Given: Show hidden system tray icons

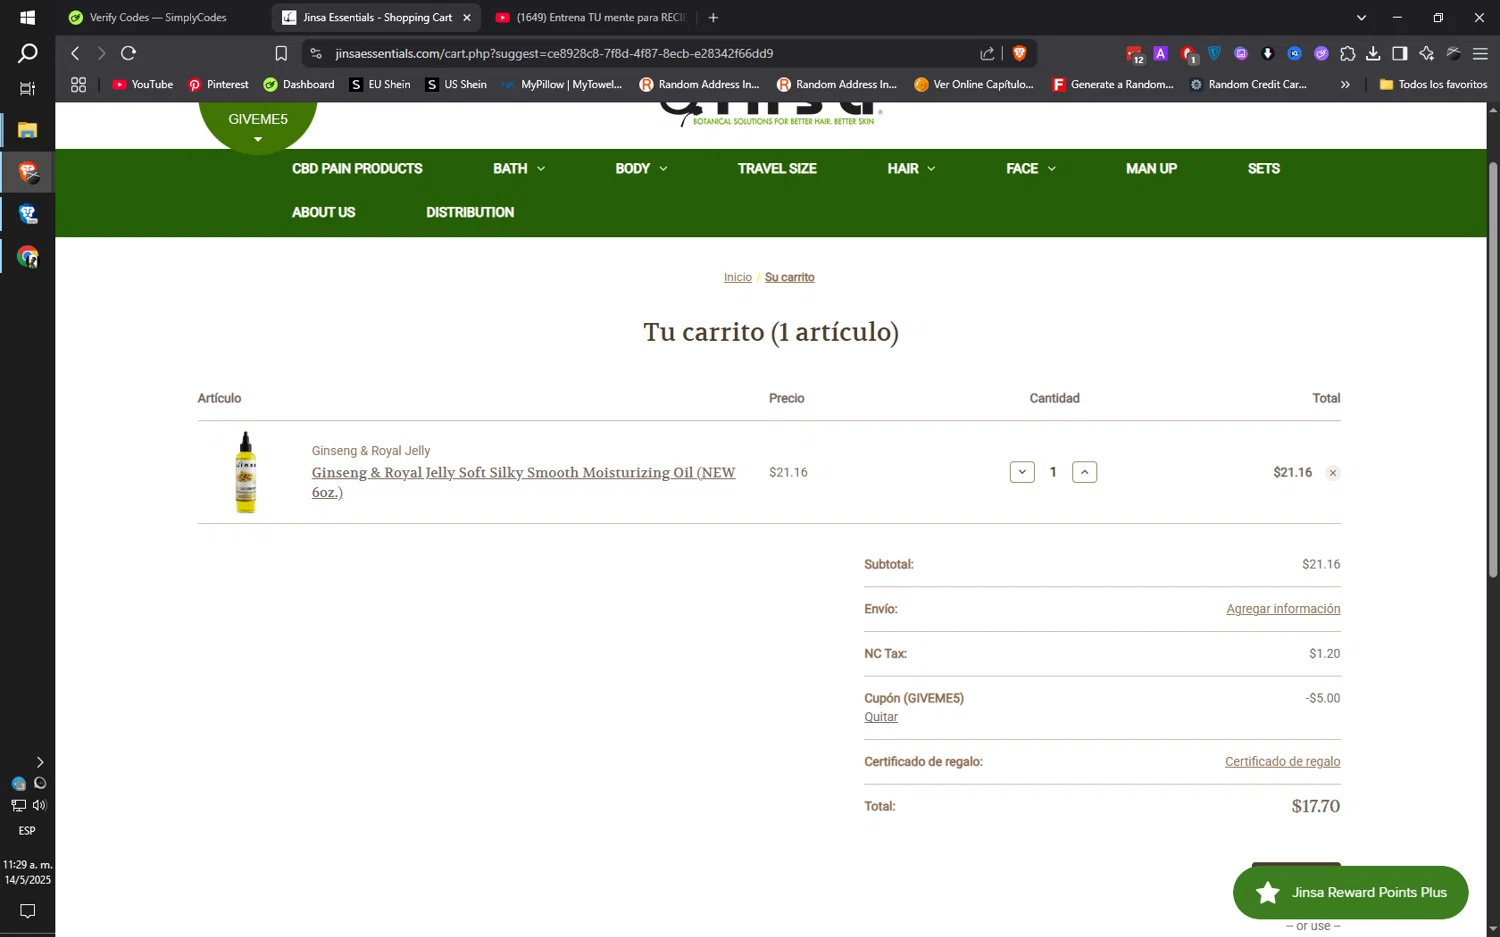Looking at the screenshot, I should tap(39, 762).
